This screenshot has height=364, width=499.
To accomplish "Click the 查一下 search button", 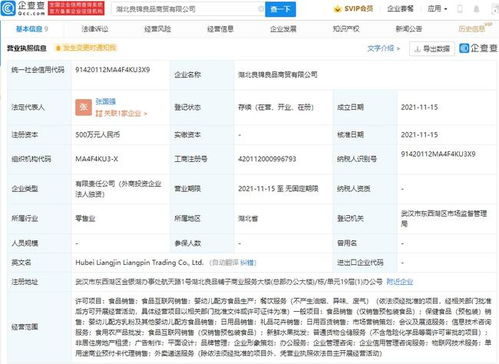I will [280, 9].
